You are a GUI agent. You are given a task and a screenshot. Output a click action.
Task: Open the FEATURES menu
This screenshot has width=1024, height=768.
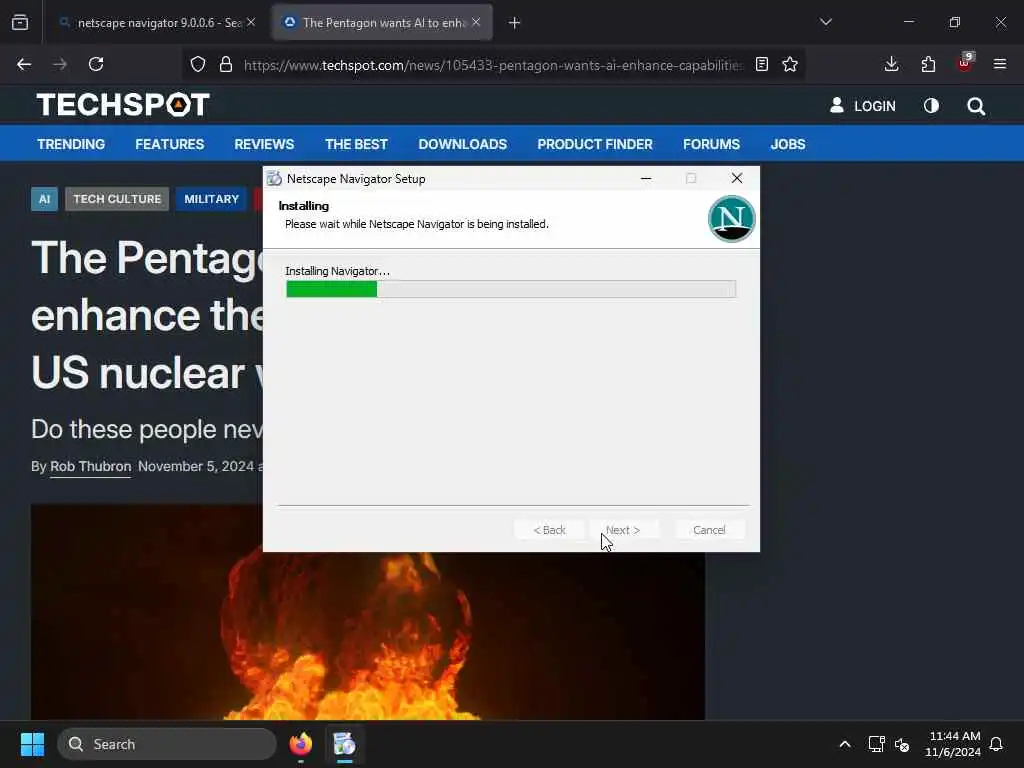click(170, 144)
